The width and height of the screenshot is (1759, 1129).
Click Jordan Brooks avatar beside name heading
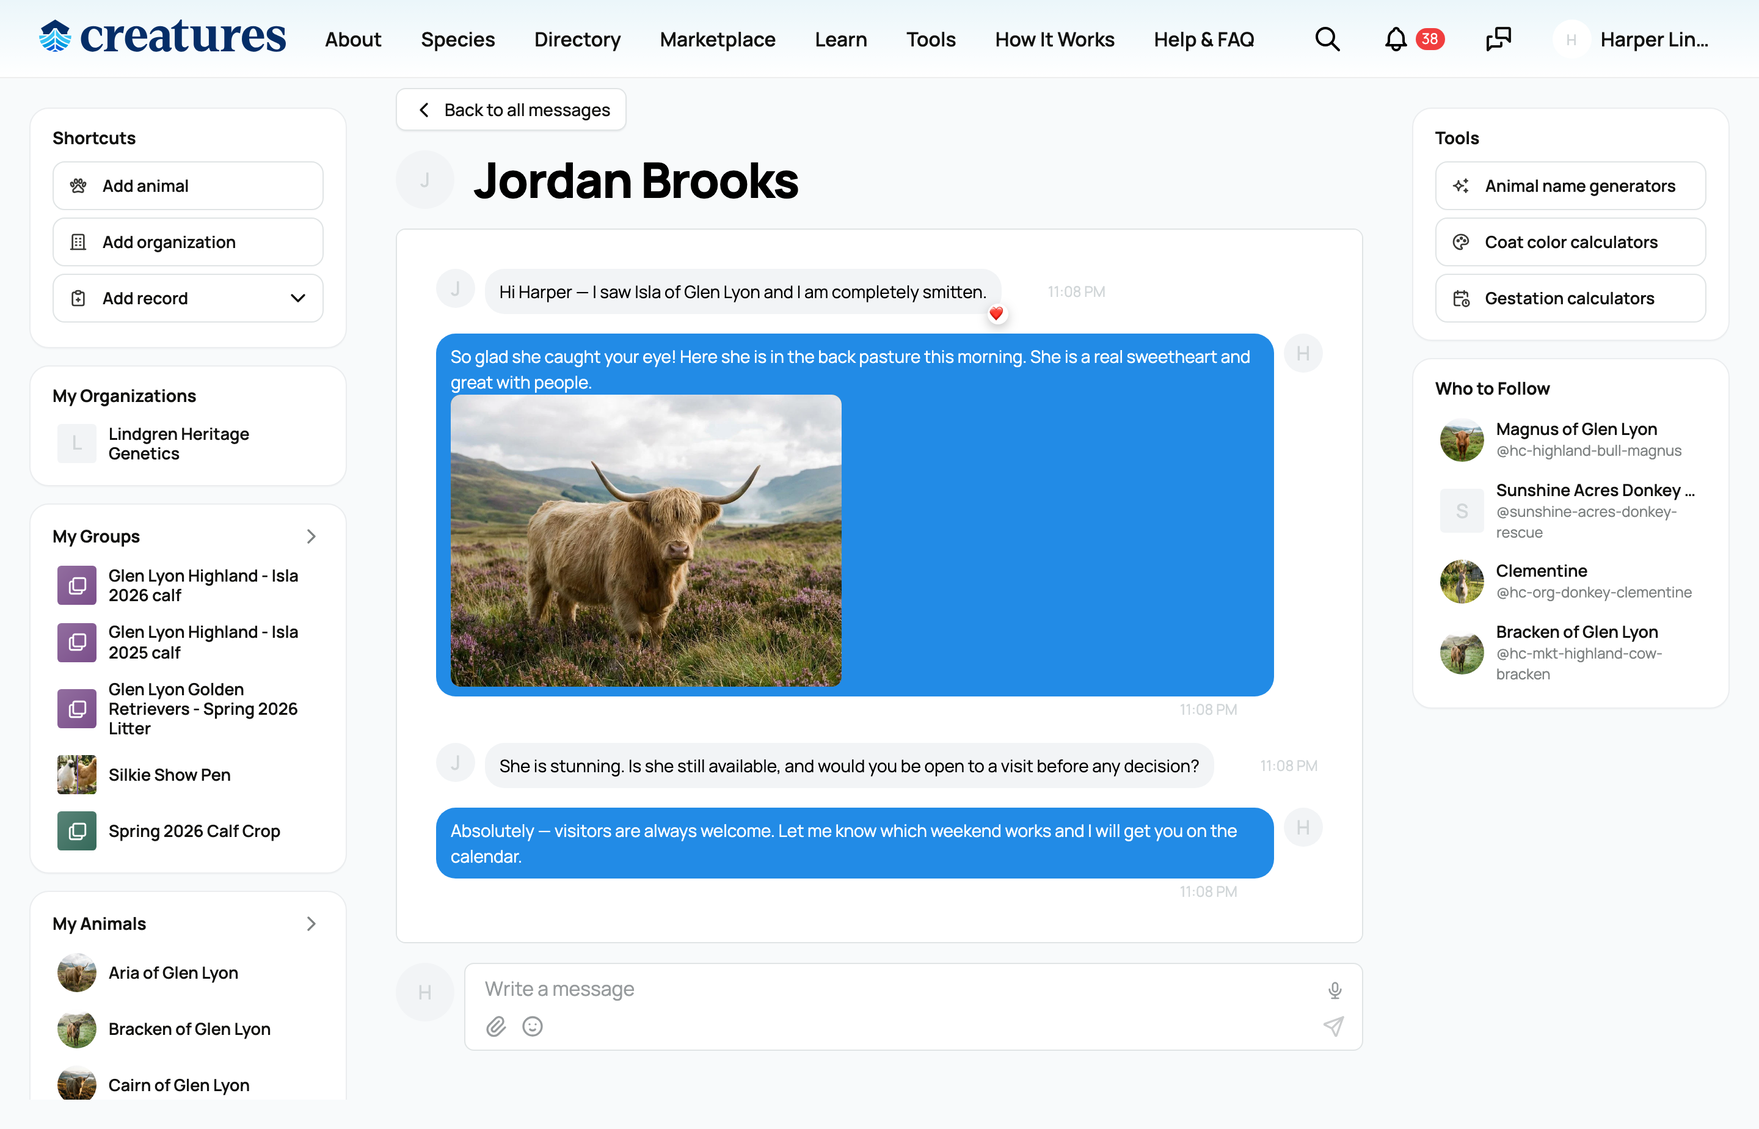425,180
